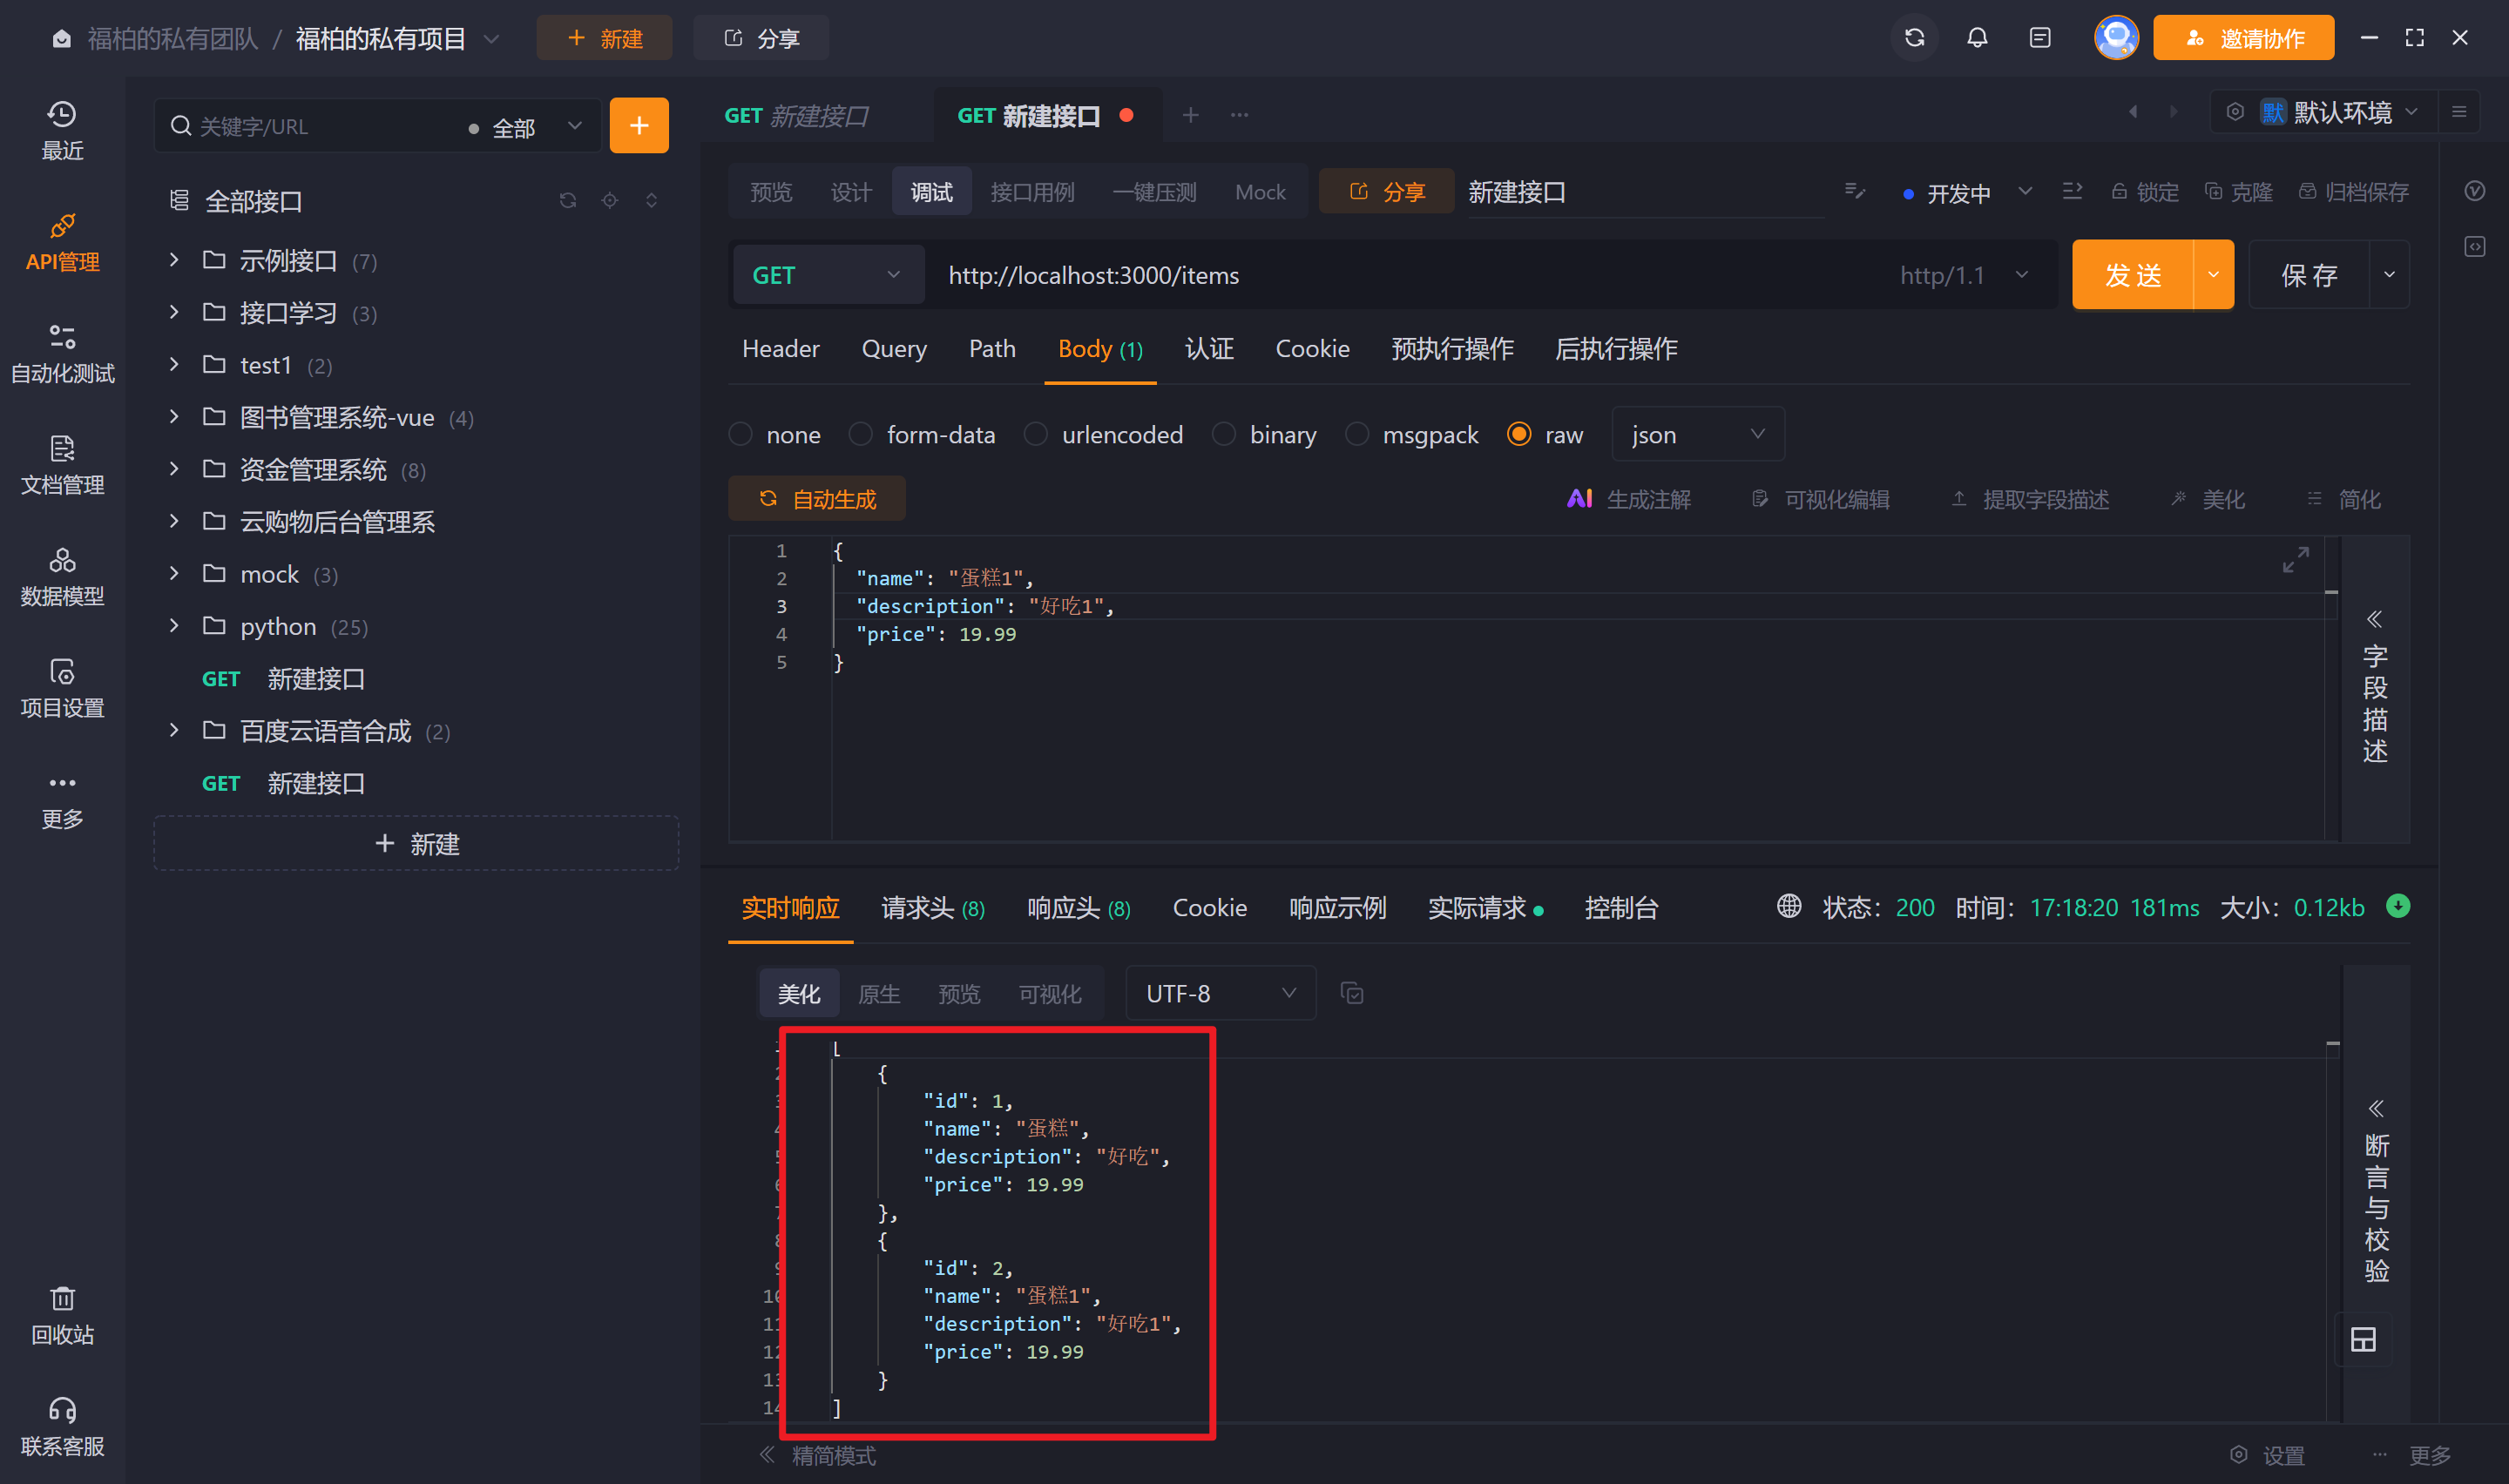Select the none body type
2509x1484 pixels.
(x=741, y=435)
